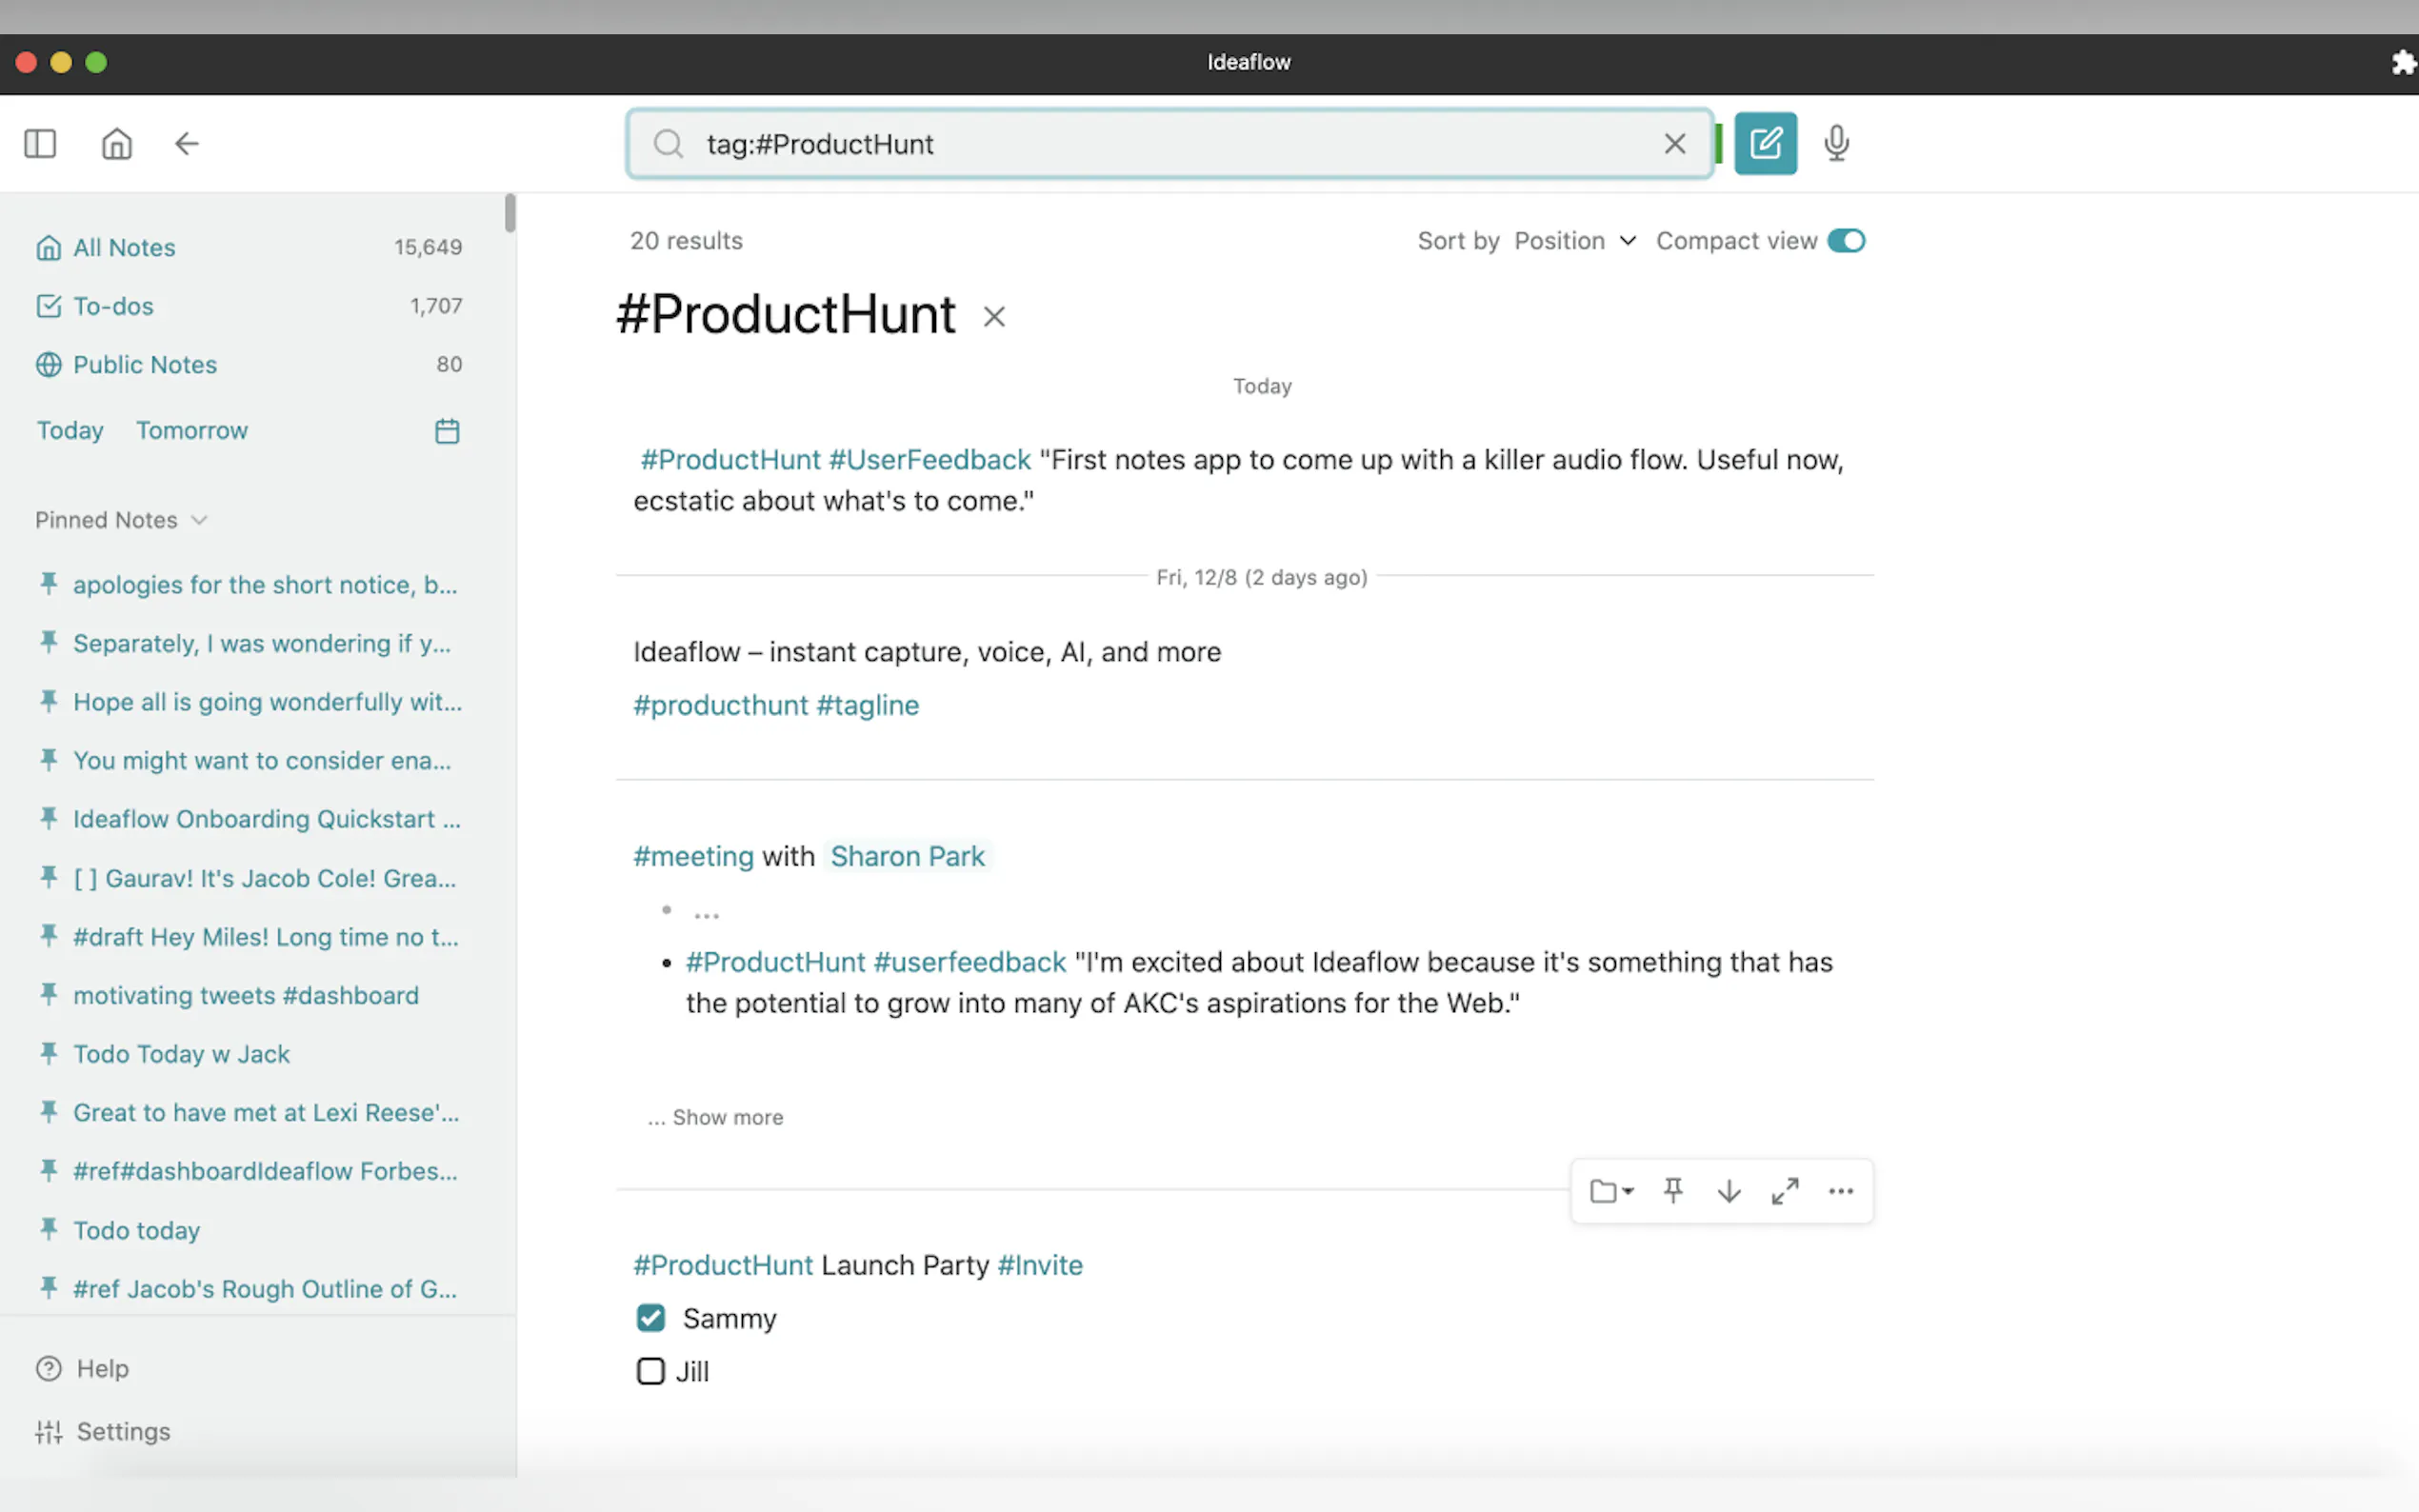Go to home via house icon in toolbar
The width and height of the screenshot is (2419, 1512).
point(117,144)
